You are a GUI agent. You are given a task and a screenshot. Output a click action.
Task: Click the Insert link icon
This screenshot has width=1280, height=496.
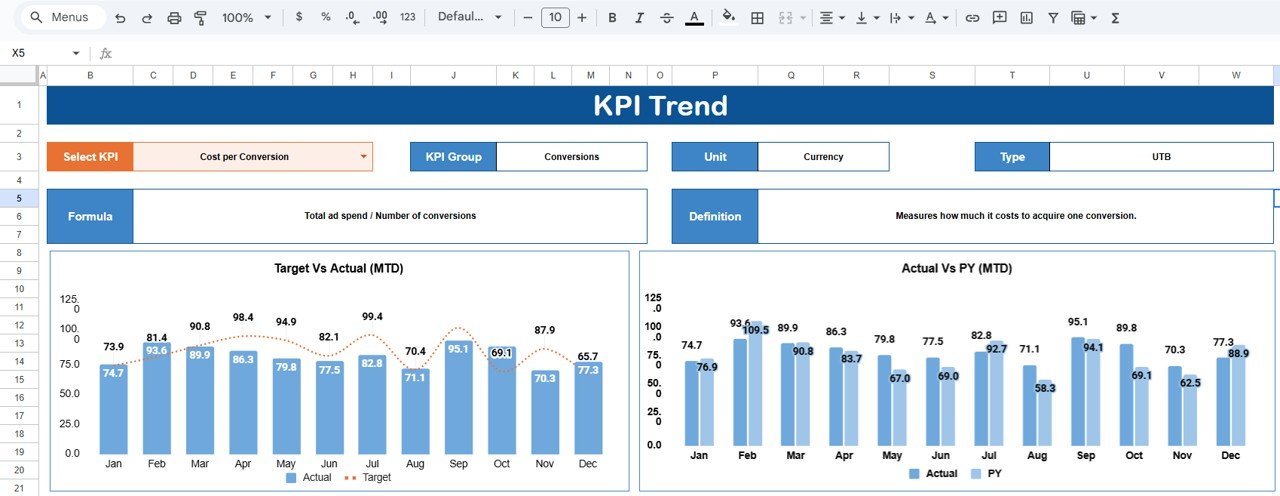click(x=972, y=18)
